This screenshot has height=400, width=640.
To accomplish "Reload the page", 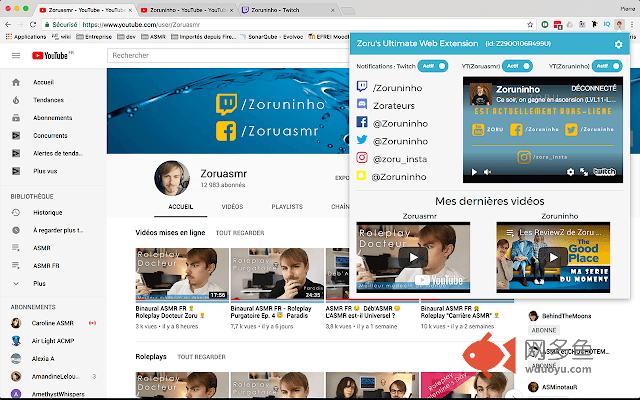I will click(33, 24).
